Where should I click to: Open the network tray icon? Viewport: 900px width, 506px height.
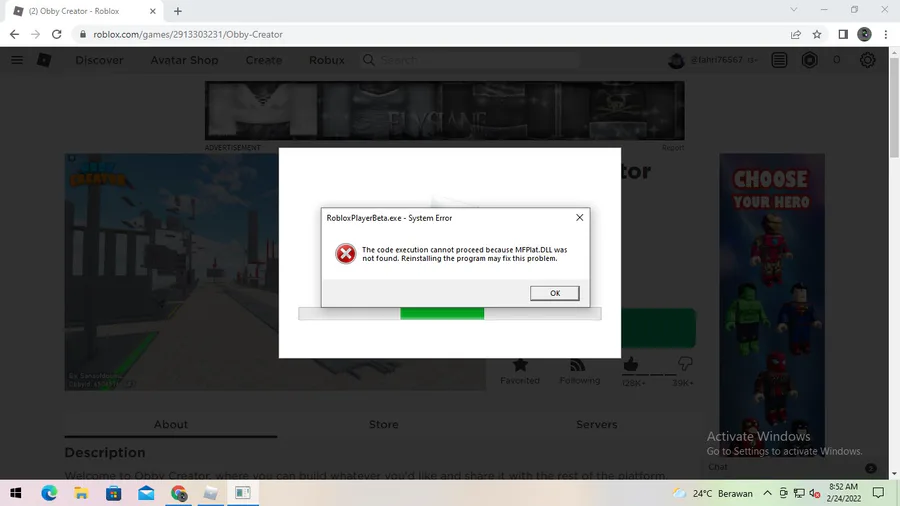[799, 493]
